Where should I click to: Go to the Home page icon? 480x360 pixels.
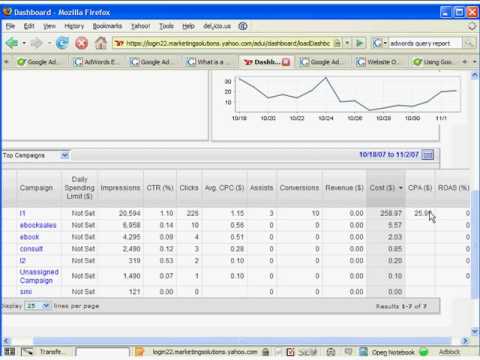pos(101,43)
